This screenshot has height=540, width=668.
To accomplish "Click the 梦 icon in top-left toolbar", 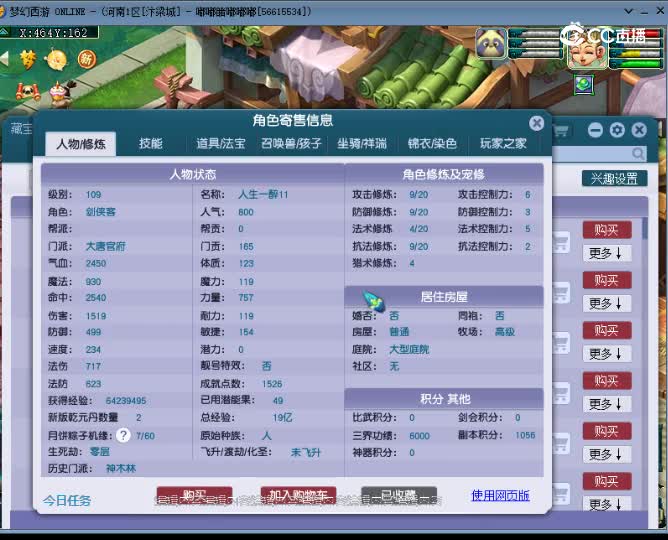I will click(x=29, y=59).
